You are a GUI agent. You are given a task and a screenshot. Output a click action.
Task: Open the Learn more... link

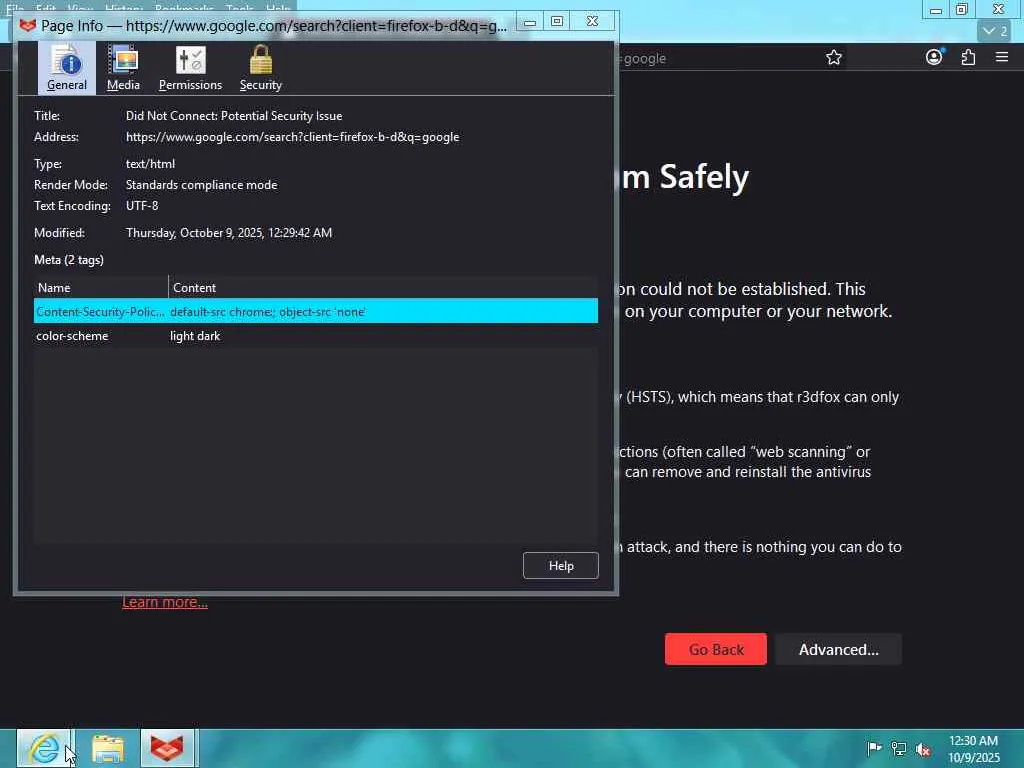pyautogui.click(x=165, y=602)
